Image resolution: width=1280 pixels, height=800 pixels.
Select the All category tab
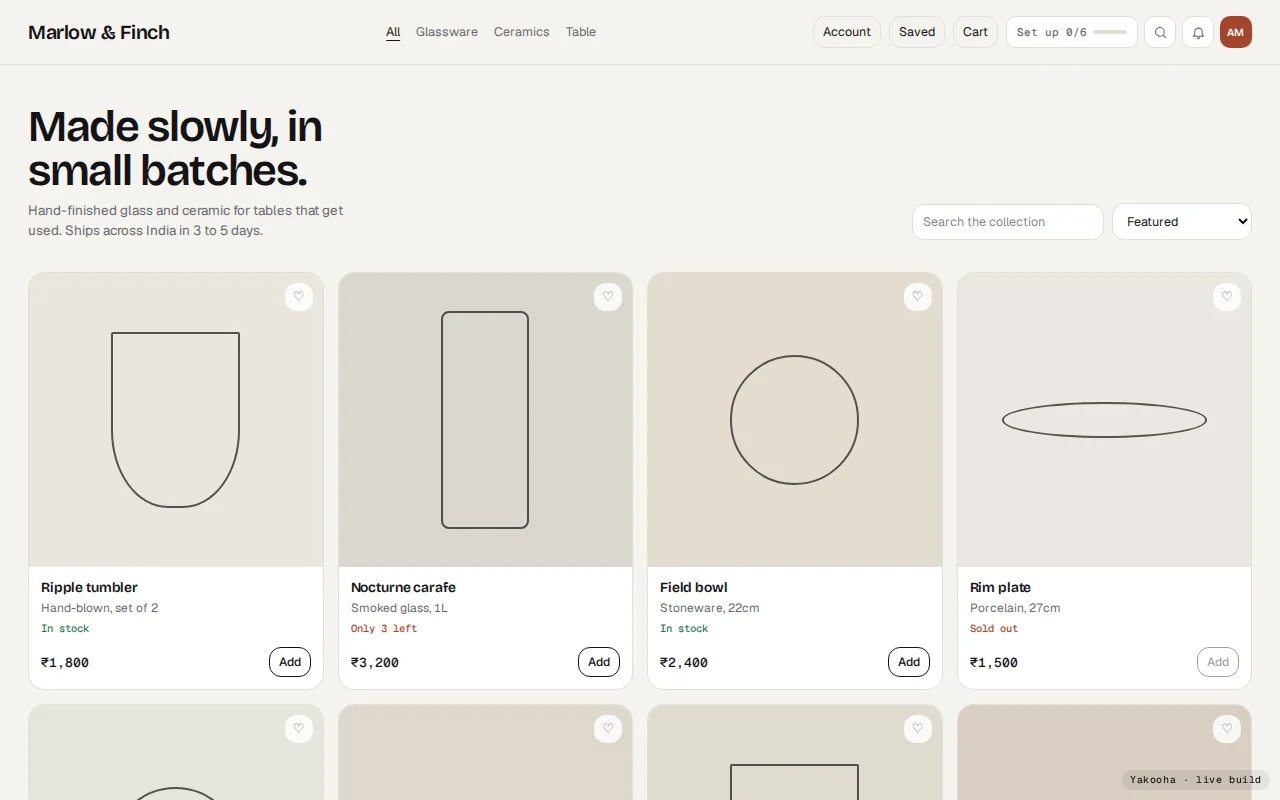(393, 32)
